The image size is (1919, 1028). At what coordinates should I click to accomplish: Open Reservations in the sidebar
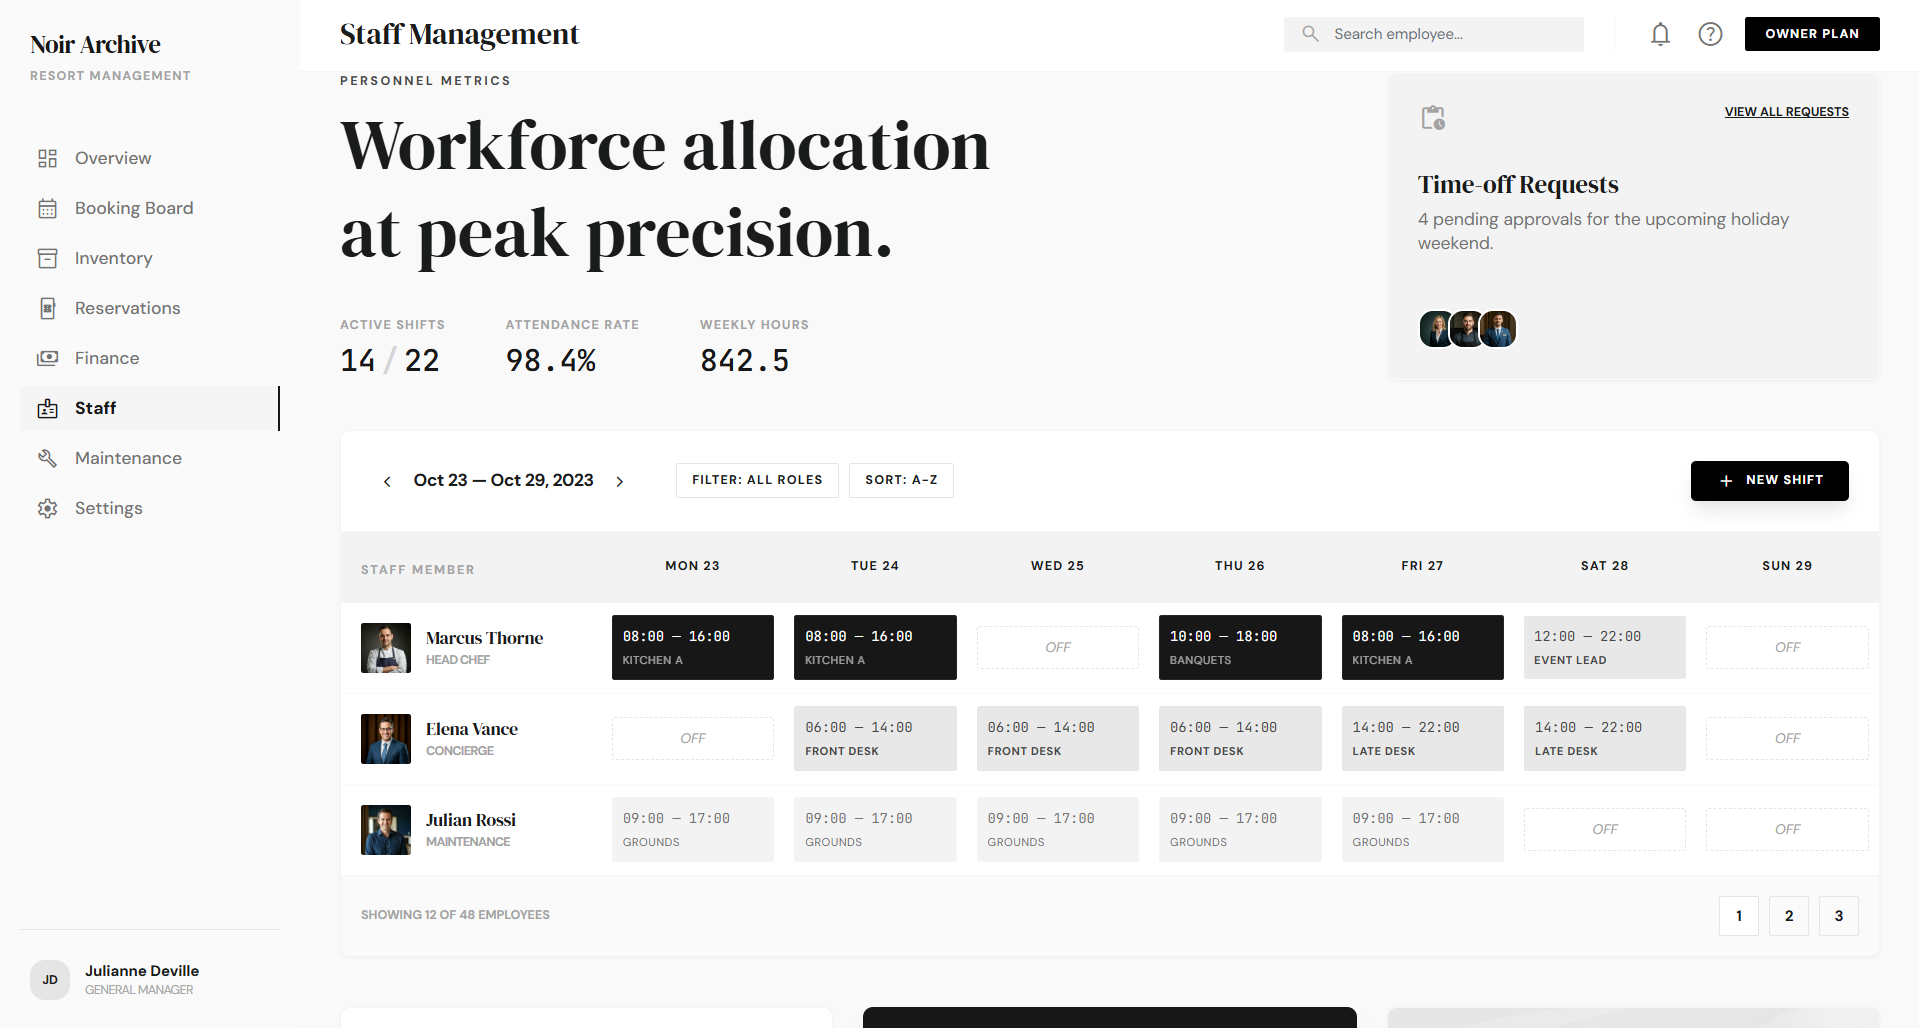(127, 308)
